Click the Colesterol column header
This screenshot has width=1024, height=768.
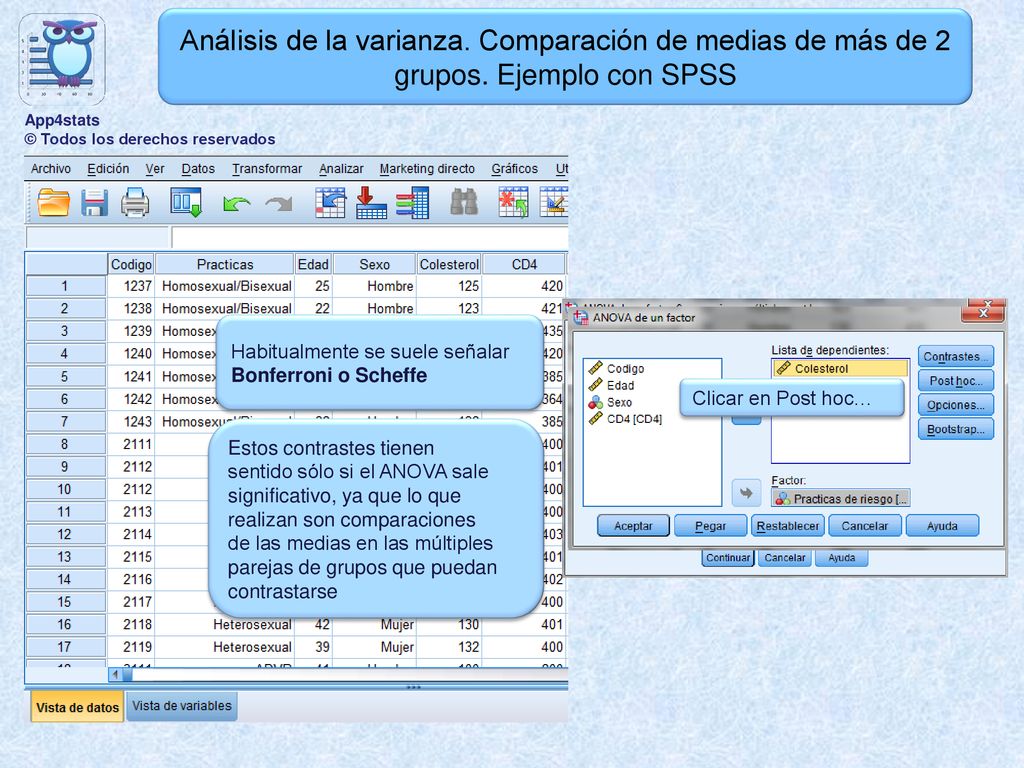coord(449,264)
